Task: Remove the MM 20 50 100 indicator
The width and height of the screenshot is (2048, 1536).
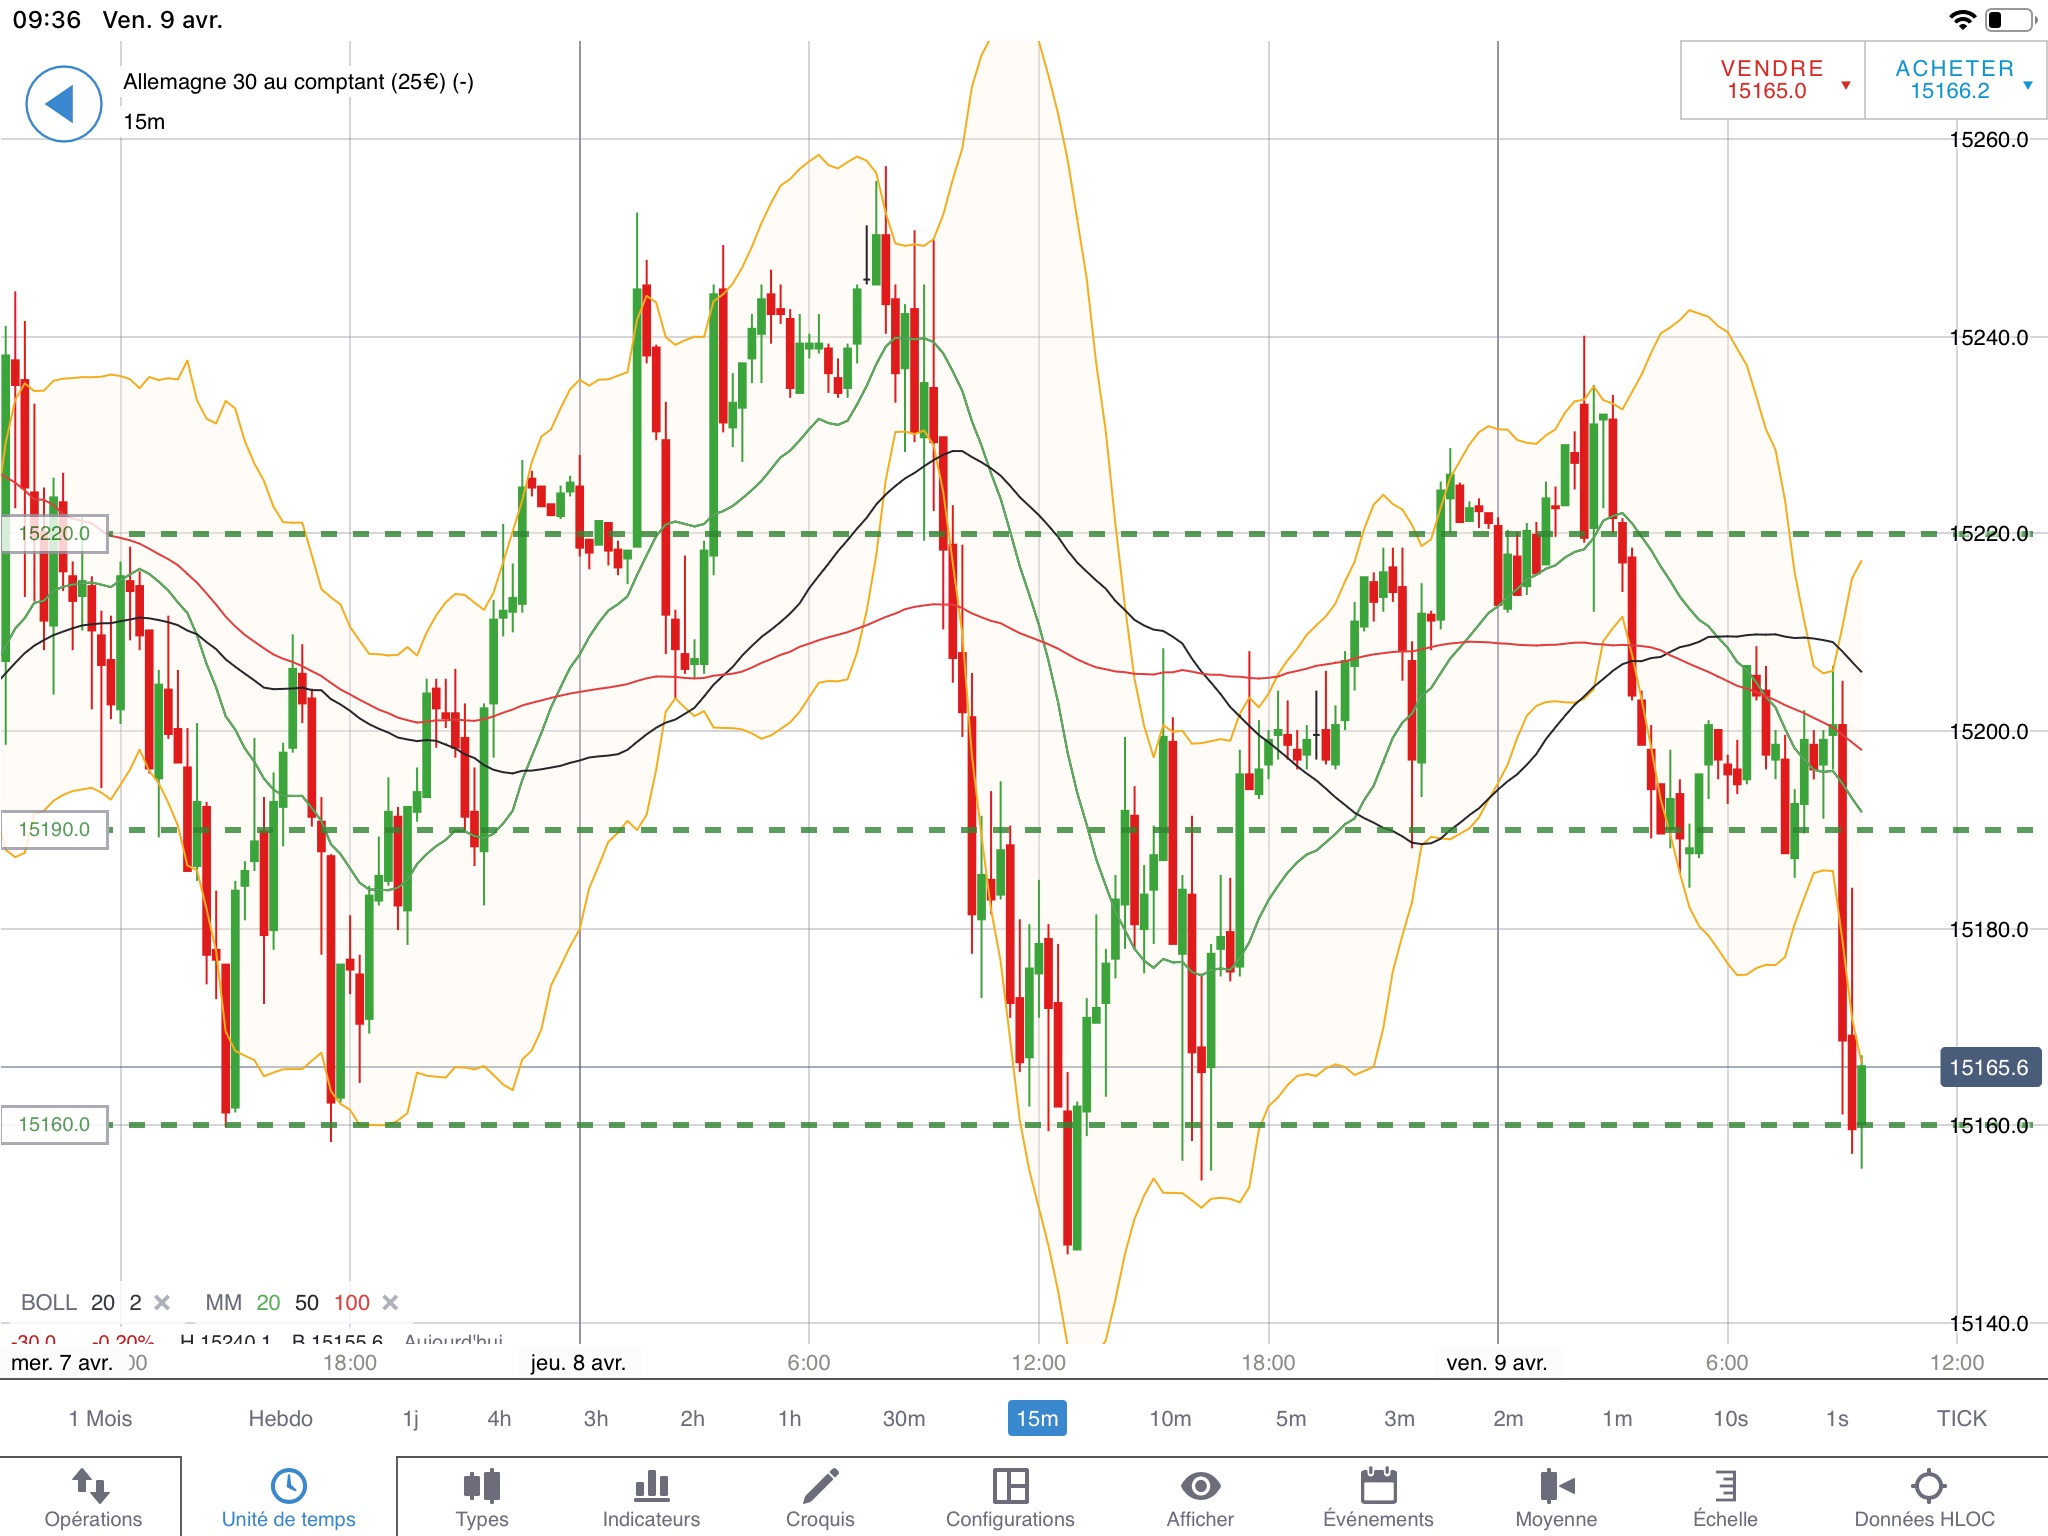Action: coord(391,1302)
